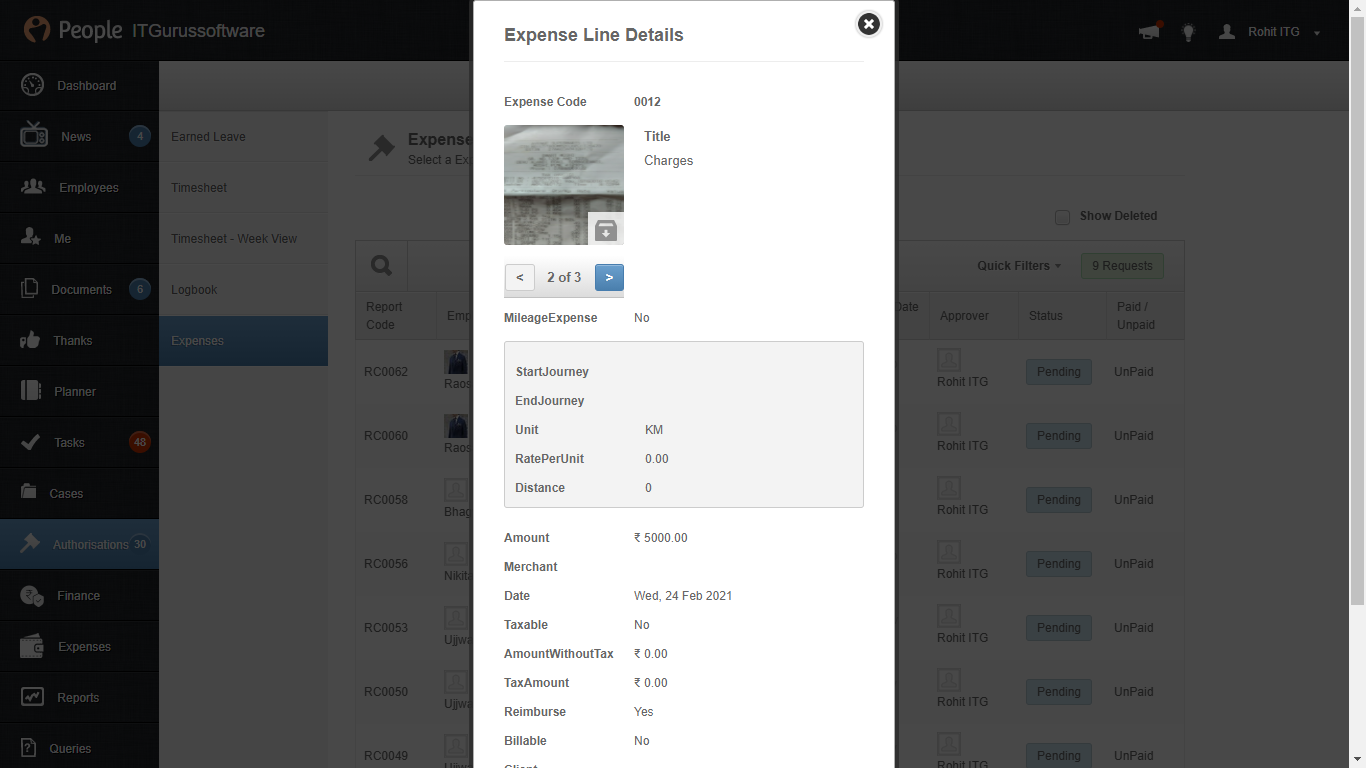
Task: Click the date Wed, 24 Feb 2021
Action: click(683, 596)
